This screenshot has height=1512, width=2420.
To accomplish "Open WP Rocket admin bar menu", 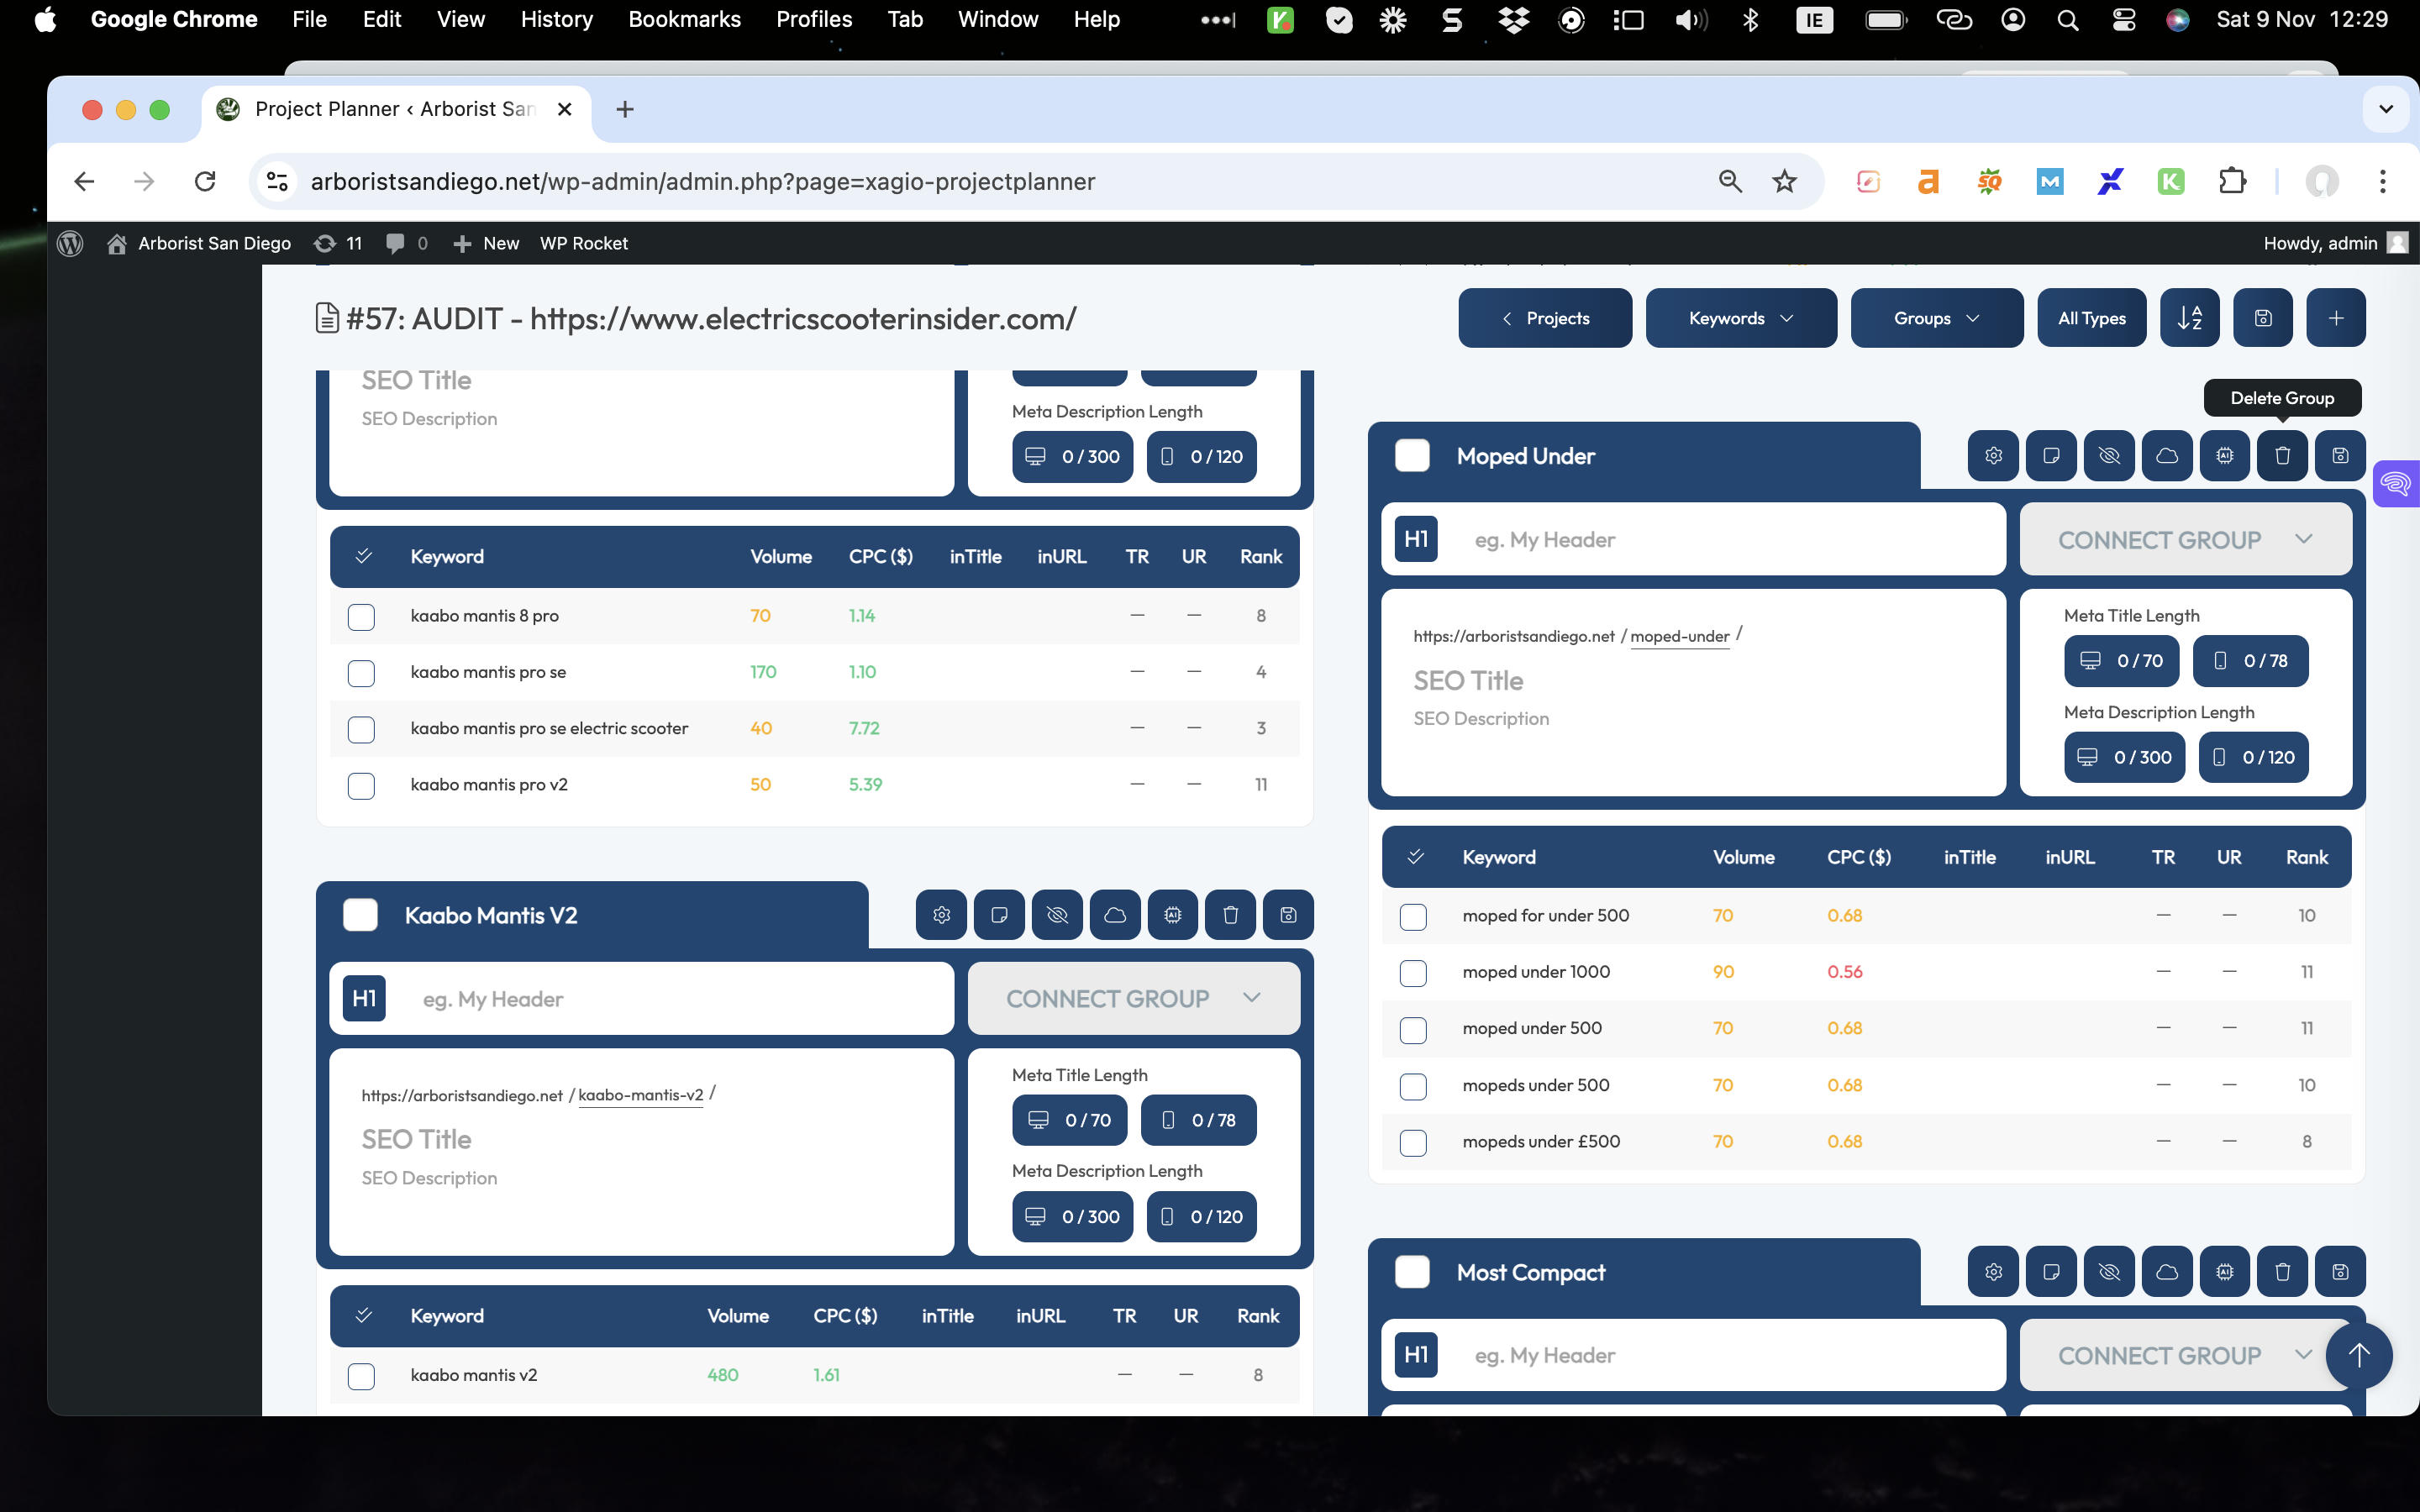I will [x=583, y=243].
